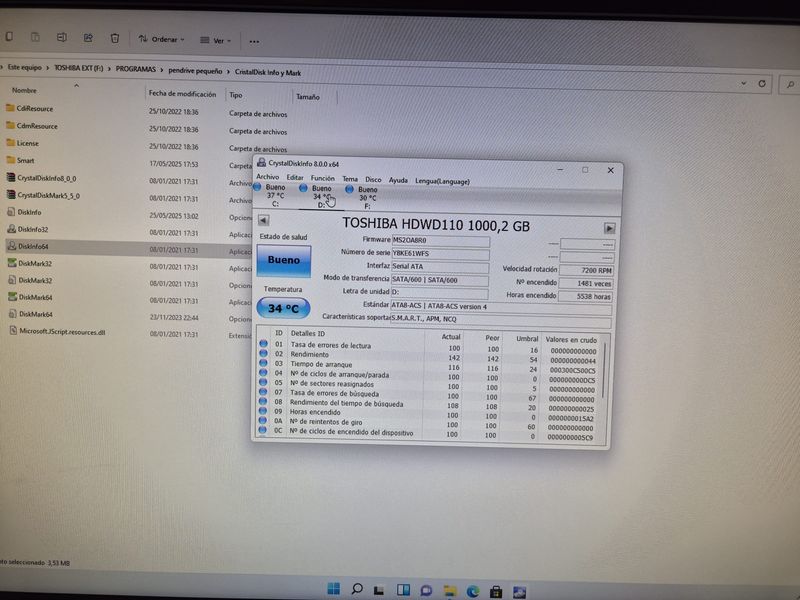
Task: Select the Horas encendido attribute row
Action: coord(428,413)
